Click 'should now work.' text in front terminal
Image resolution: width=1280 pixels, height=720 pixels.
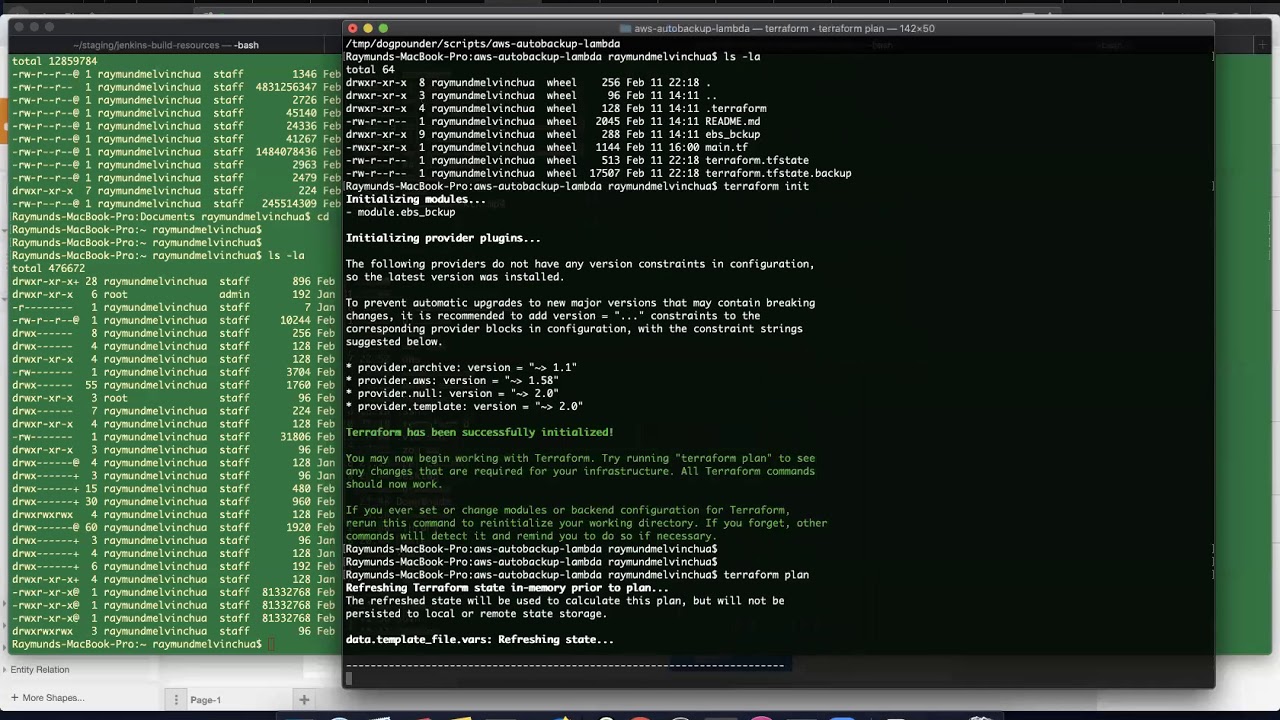394,485
